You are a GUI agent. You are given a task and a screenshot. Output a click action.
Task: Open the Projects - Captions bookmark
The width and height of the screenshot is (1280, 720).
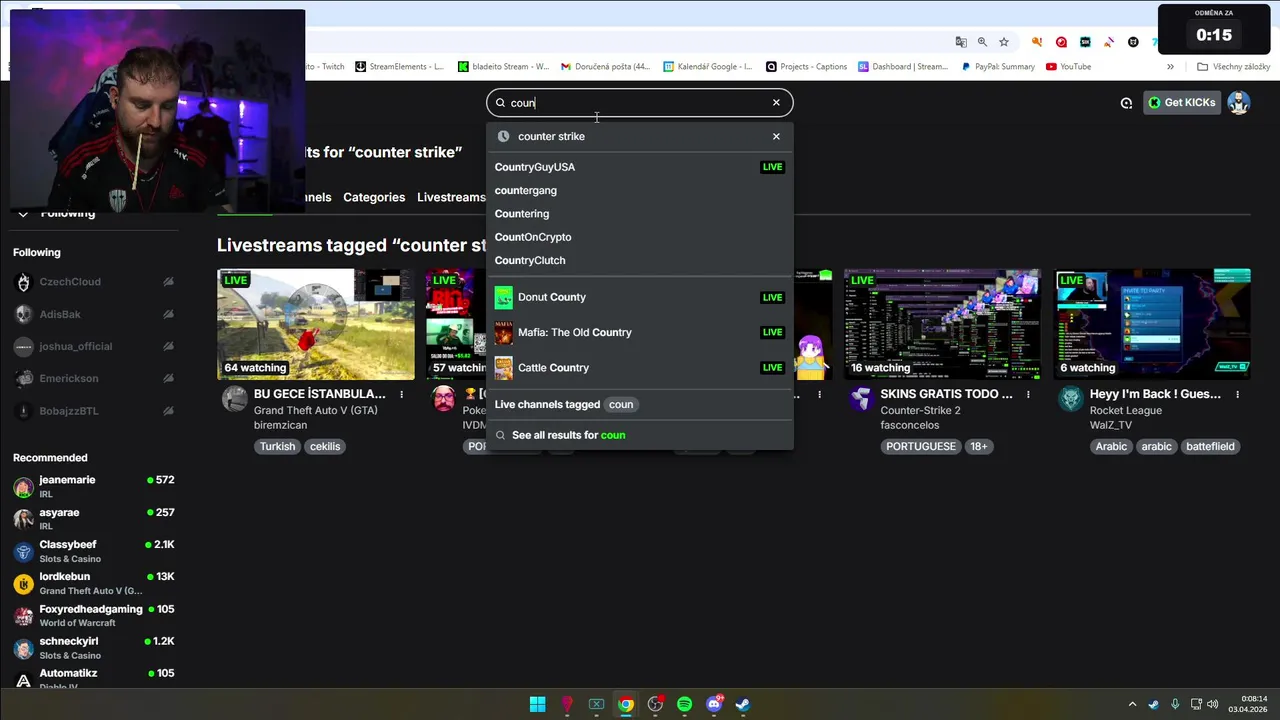coord(807,67)
